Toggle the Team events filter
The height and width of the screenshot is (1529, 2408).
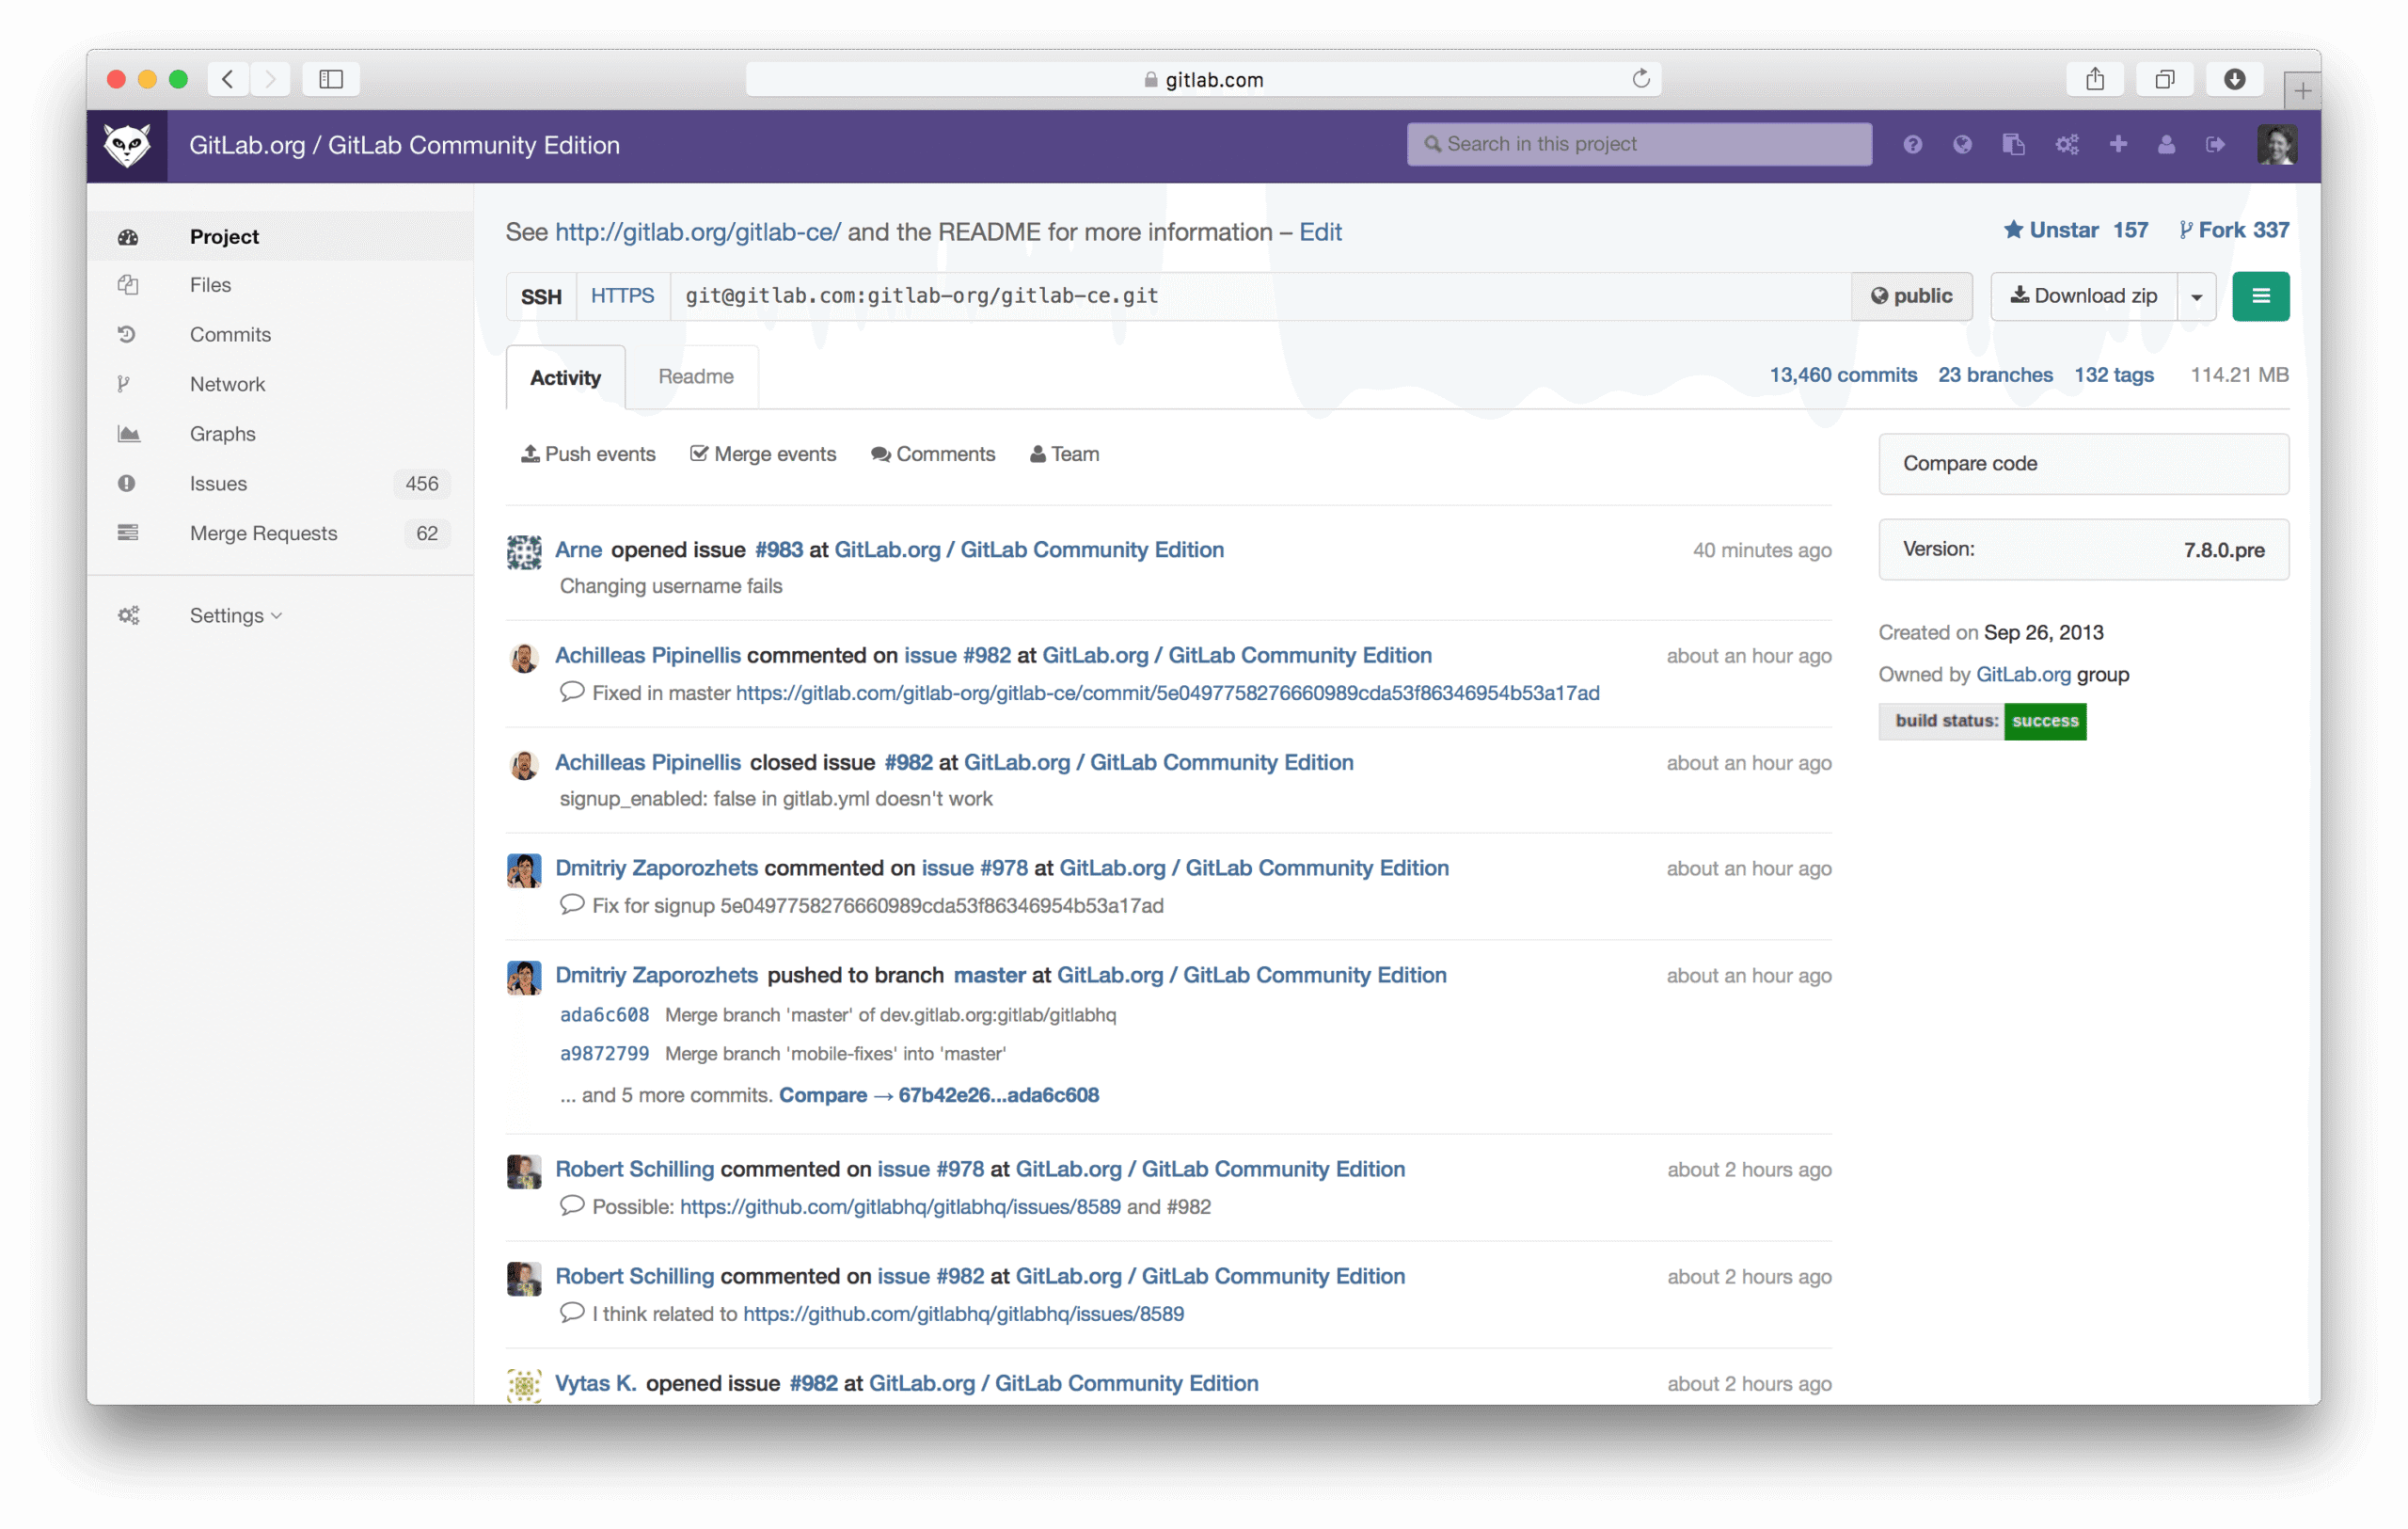[1065, 454]
